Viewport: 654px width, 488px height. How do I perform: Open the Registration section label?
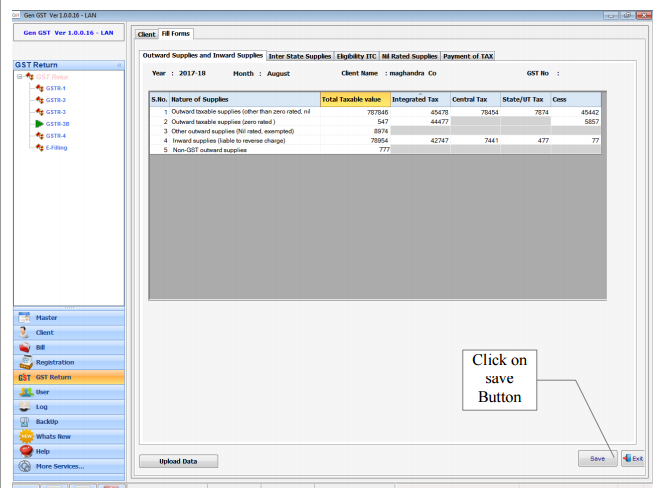55,362
